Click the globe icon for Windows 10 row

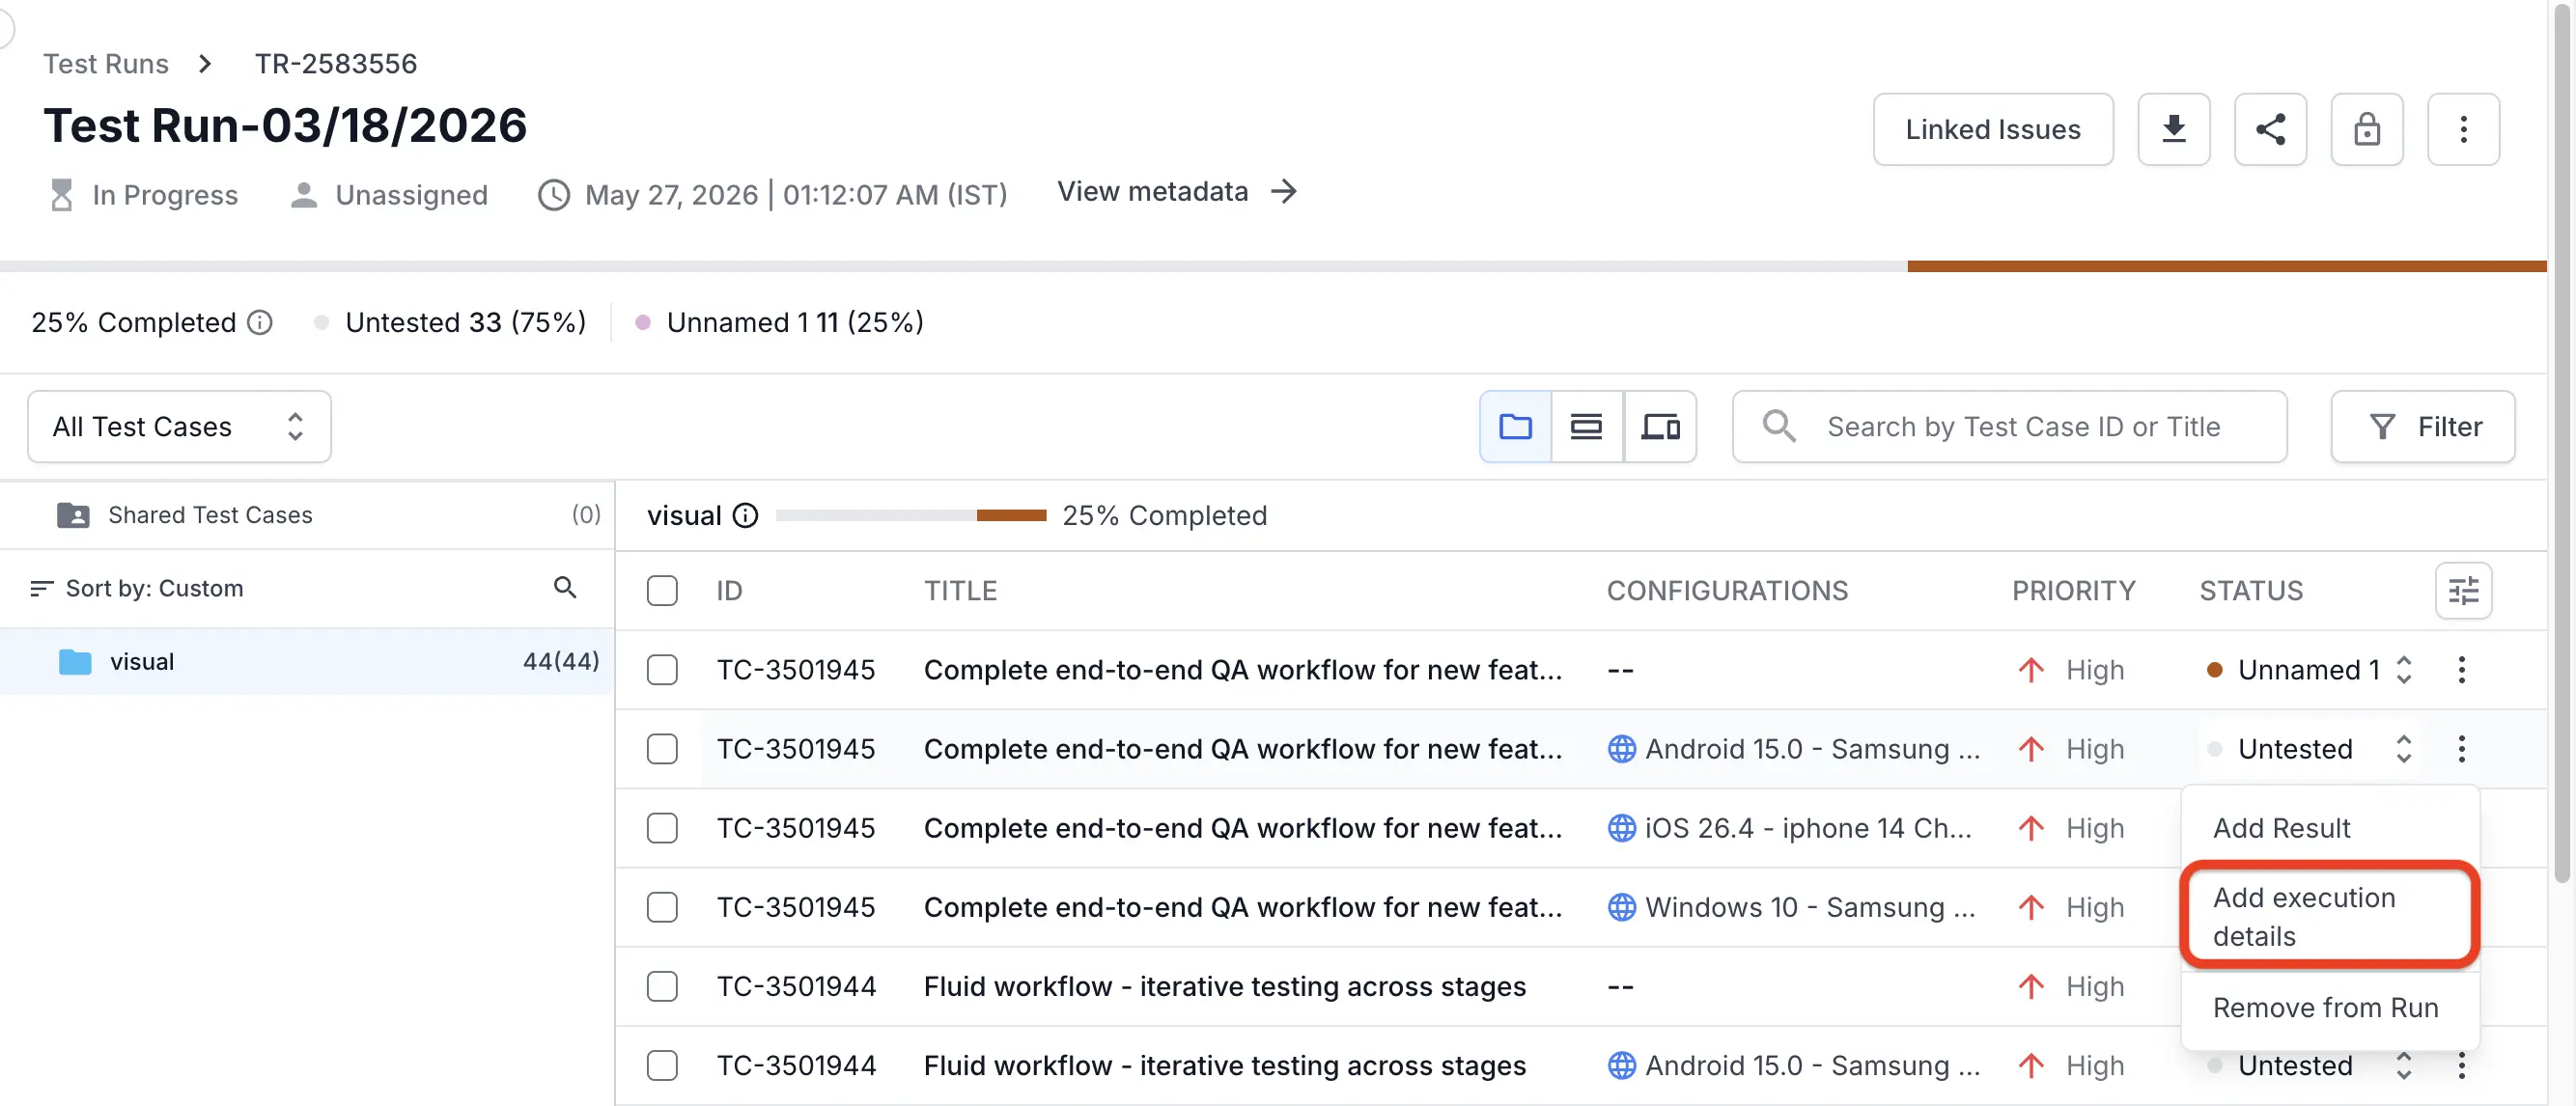pyautogui.click(x=1621, y=906)
